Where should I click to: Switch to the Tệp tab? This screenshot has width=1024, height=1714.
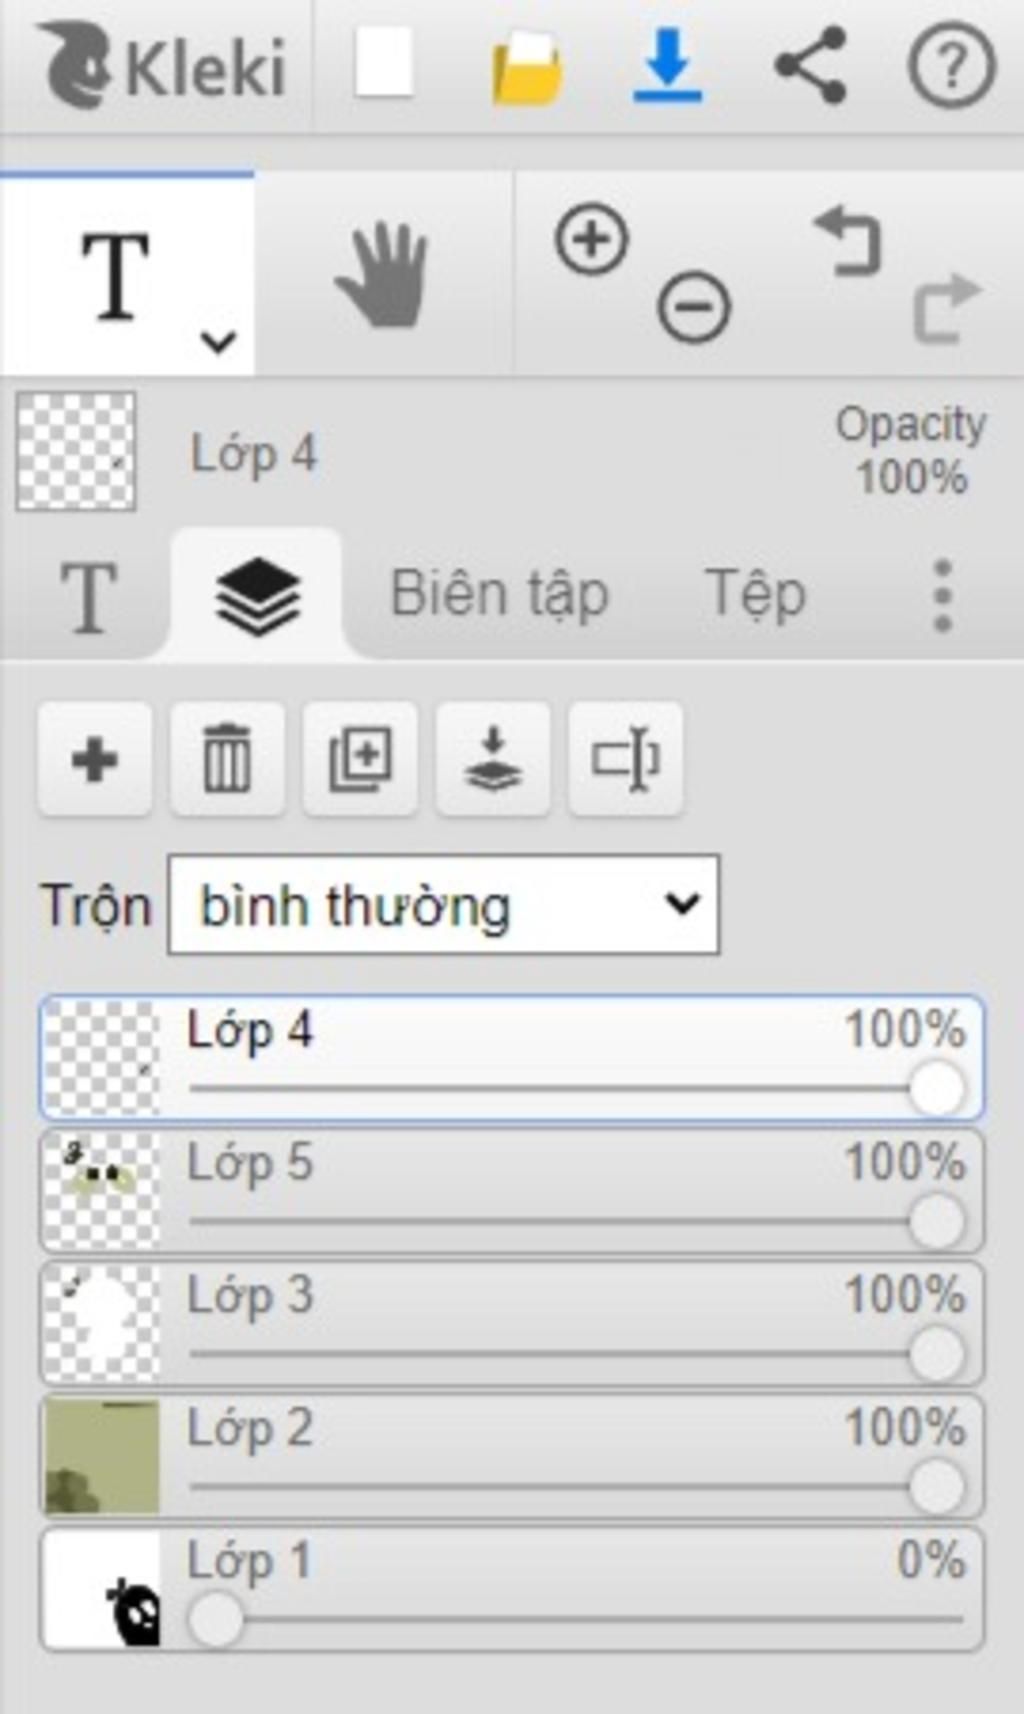point(755,595)
